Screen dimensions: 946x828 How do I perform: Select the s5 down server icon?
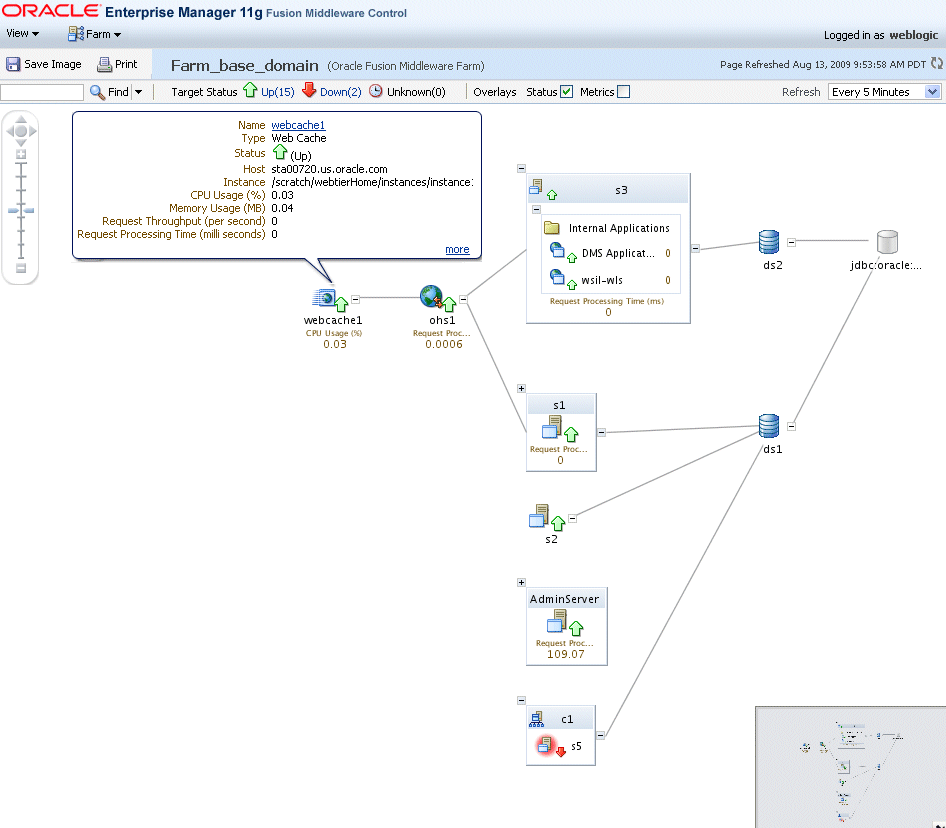545,745
